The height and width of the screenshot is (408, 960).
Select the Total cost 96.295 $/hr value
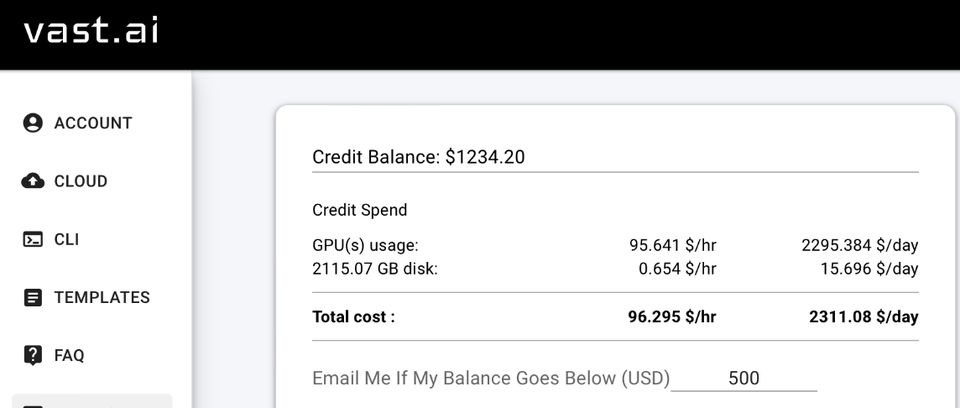(x=672, y=317)
